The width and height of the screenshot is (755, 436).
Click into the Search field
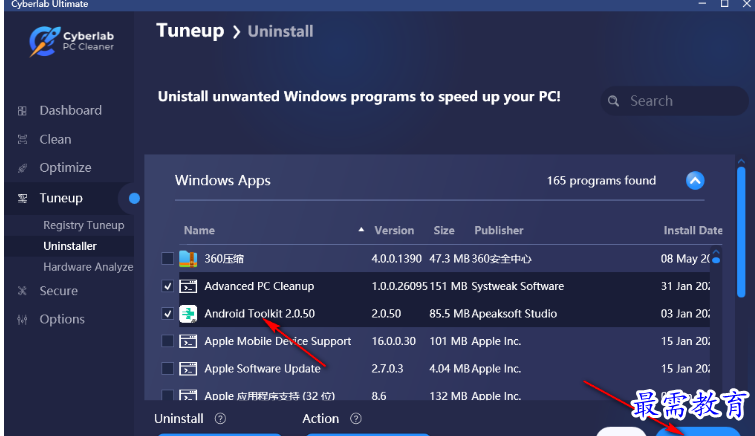coord(680,101)
